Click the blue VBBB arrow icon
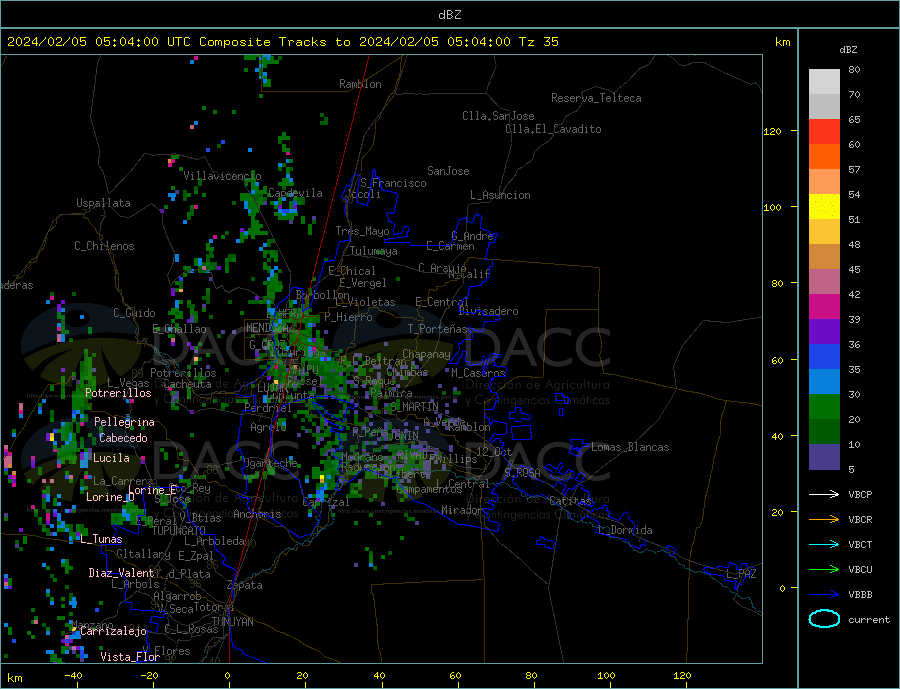Viewport: 900px width, 689px height. pyautogui.click(x=824, y=594)
